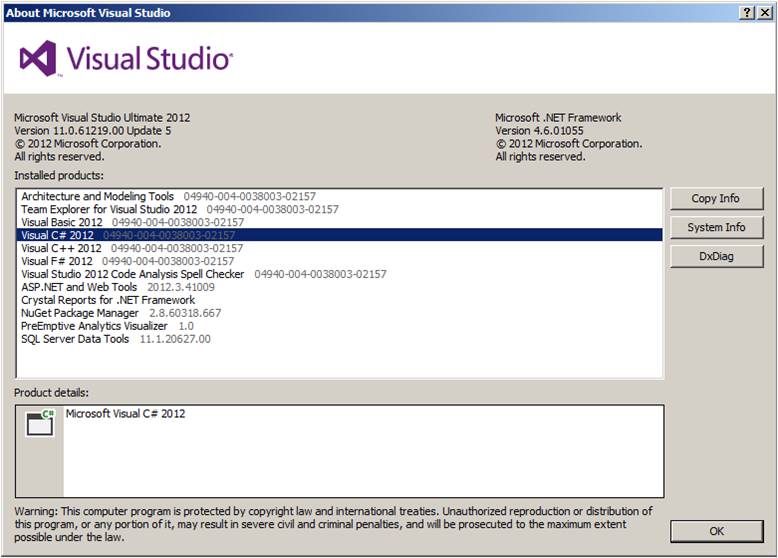This screenshot has width=778, height=558.
Task: Click the Installed products label
Action: 59,176
